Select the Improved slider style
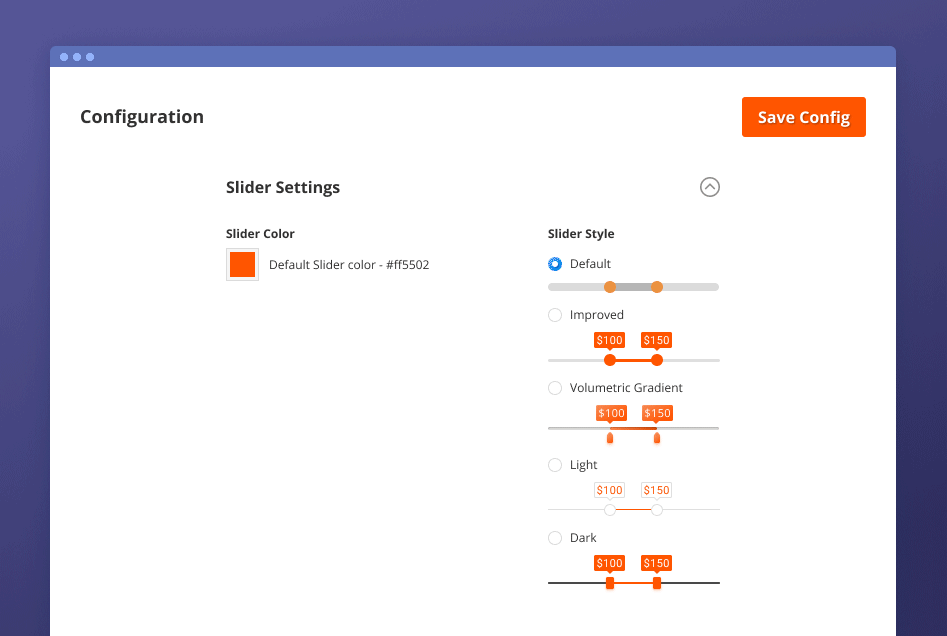Image resolution: width=947 pixels, height=636 pixels. pos(555,315)
